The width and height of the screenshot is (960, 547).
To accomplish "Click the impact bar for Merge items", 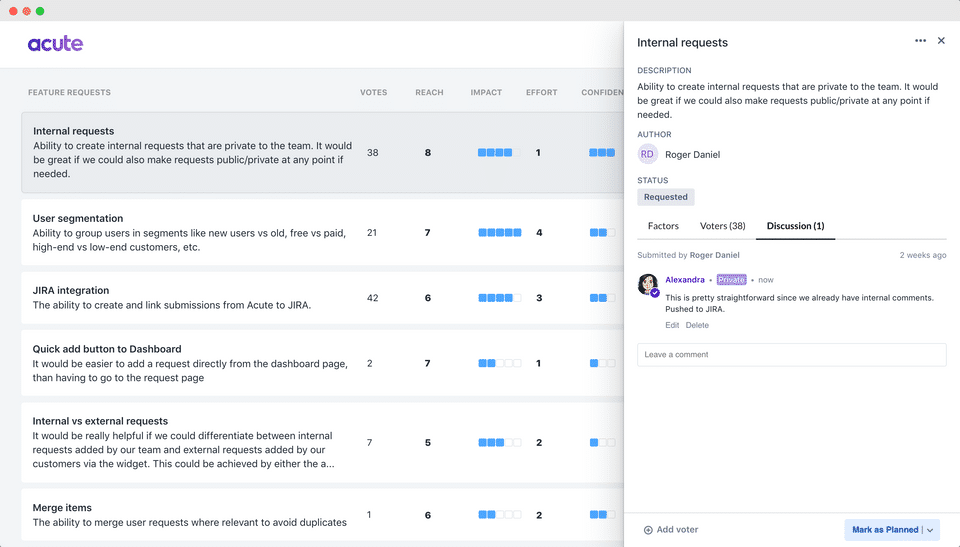I will pos(500,515).
